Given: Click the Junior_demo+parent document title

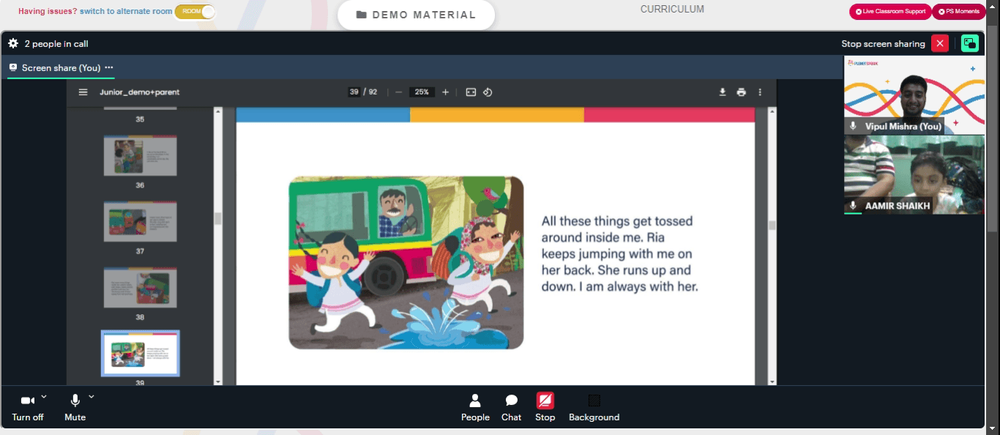Looking at the screenshot, I should [140, 92].
